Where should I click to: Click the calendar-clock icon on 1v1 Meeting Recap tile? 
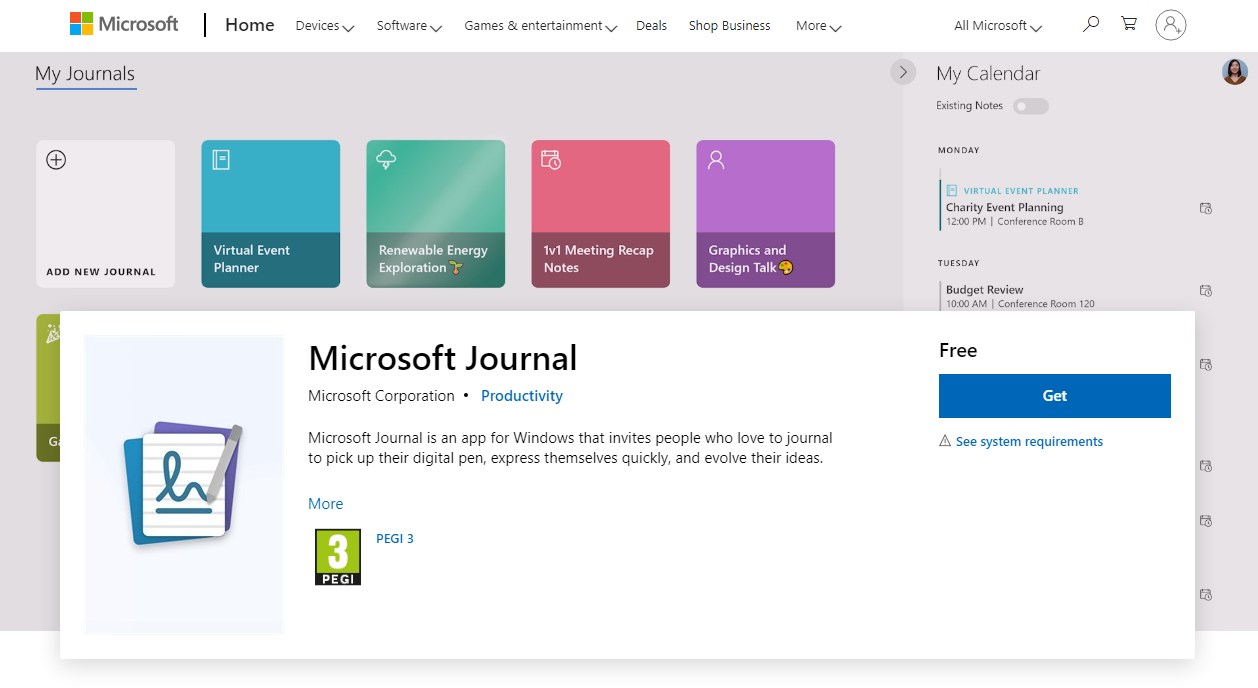click(551, 159)
